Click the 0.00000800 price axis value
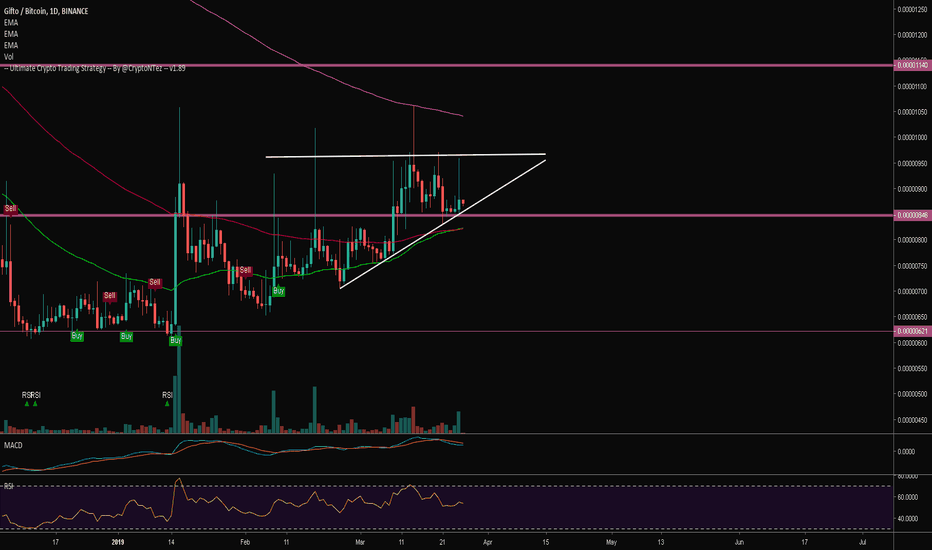Screen dimensions: 932x550 tap(912, 240)
